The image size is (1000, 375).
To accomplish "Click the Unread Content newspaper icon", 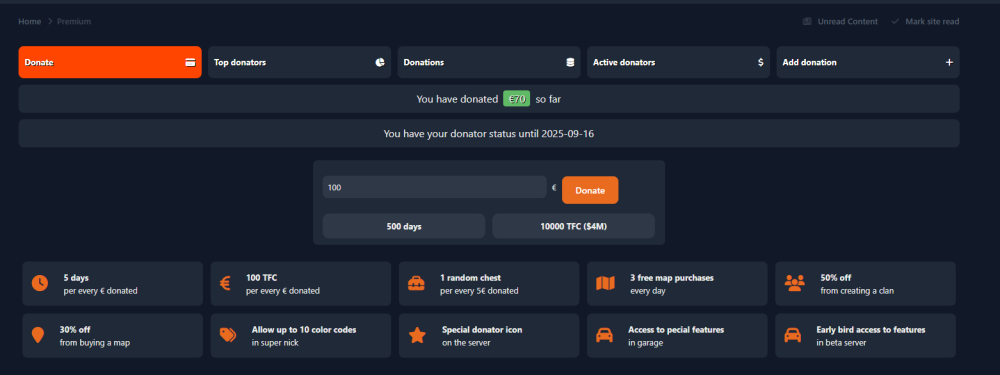I will [807, 22].
